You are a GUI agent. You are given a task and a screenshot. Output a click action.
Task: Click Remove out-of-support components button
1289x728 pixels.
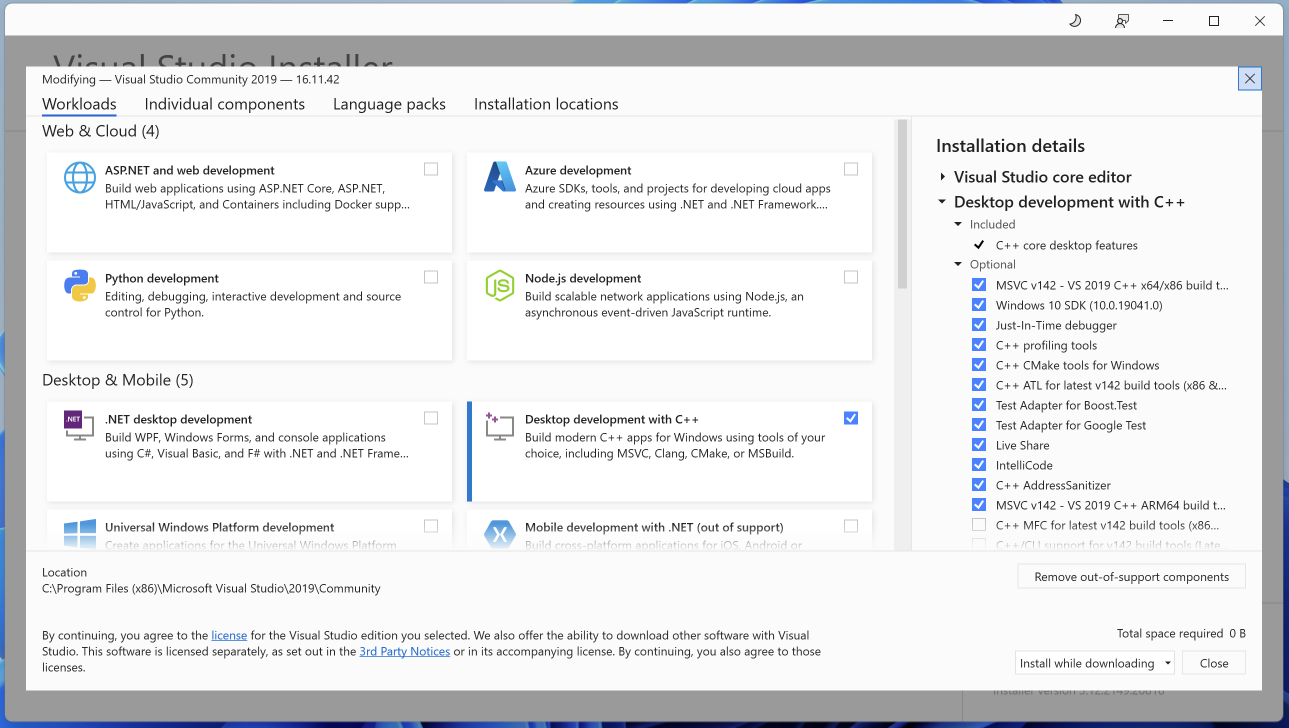[x=1131, y=577]
